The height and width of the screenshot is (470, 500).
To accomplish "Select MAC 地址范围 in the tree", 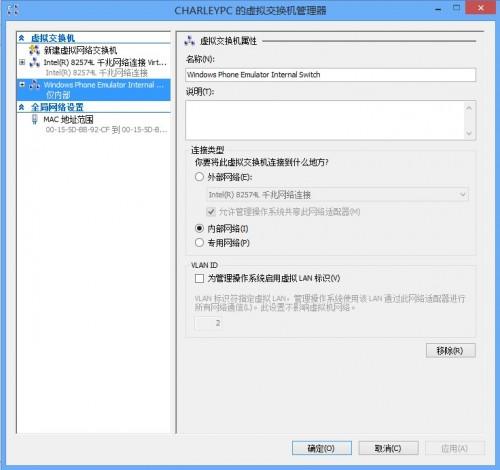I will point(68,119).
